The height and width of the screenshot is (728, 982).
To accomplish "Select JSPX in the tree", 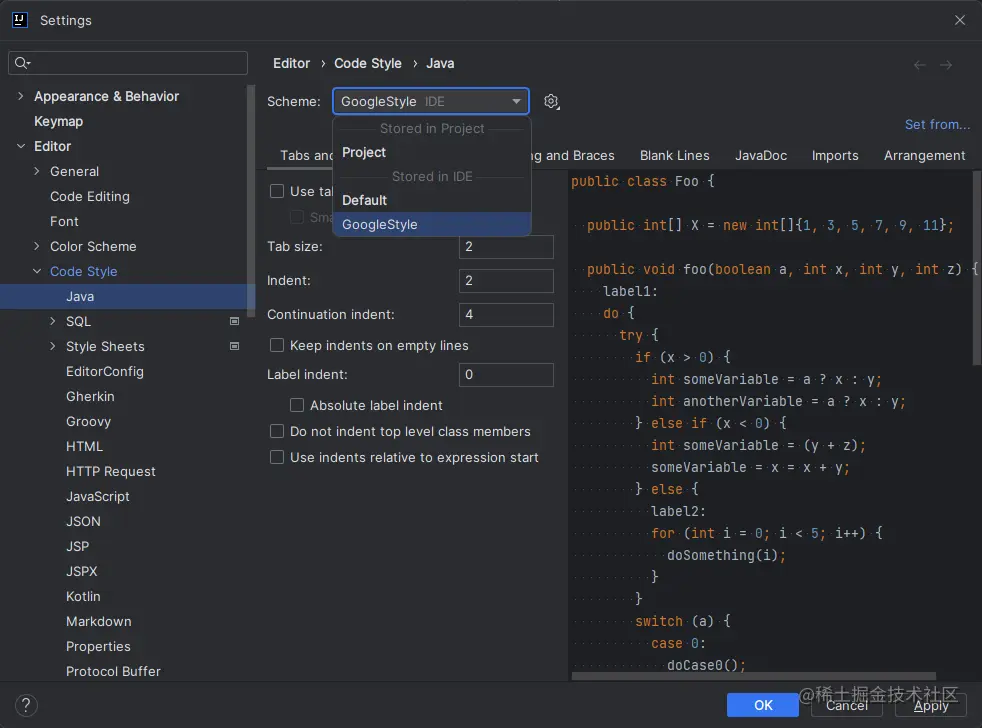I will coord(82,571).
